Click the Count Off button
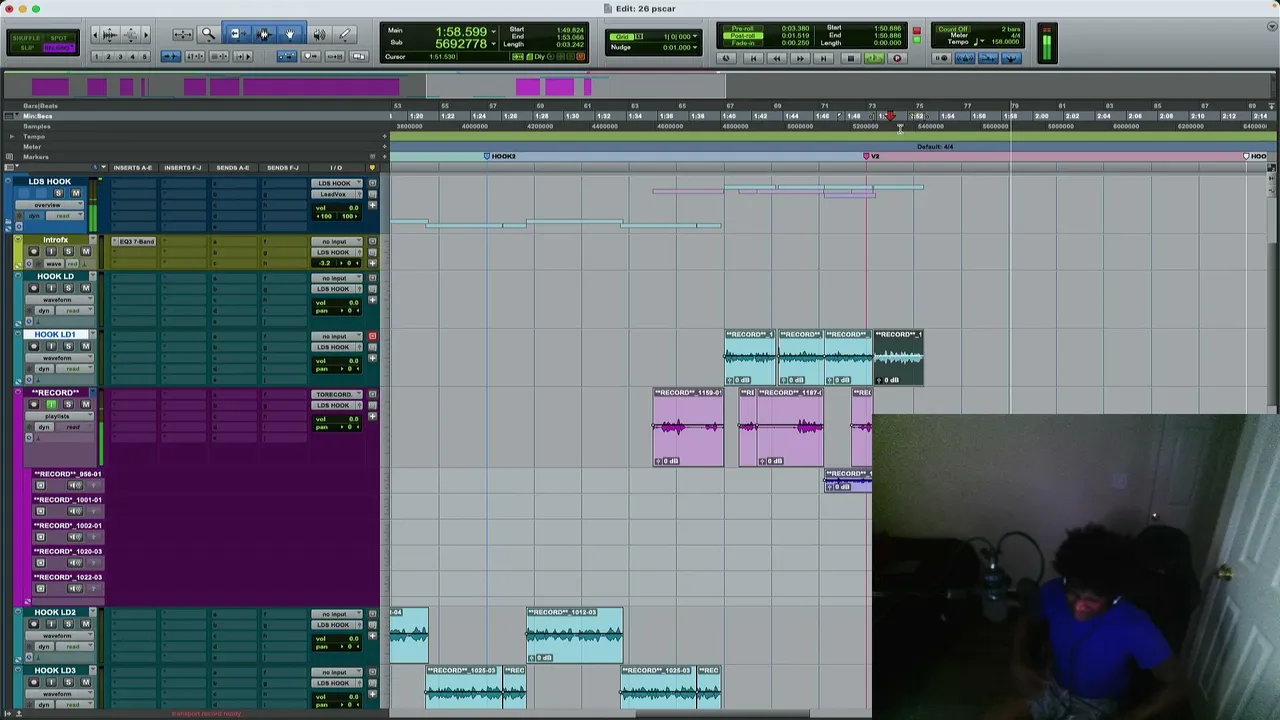Screen dimensions: 1280x720 (953, 29)
